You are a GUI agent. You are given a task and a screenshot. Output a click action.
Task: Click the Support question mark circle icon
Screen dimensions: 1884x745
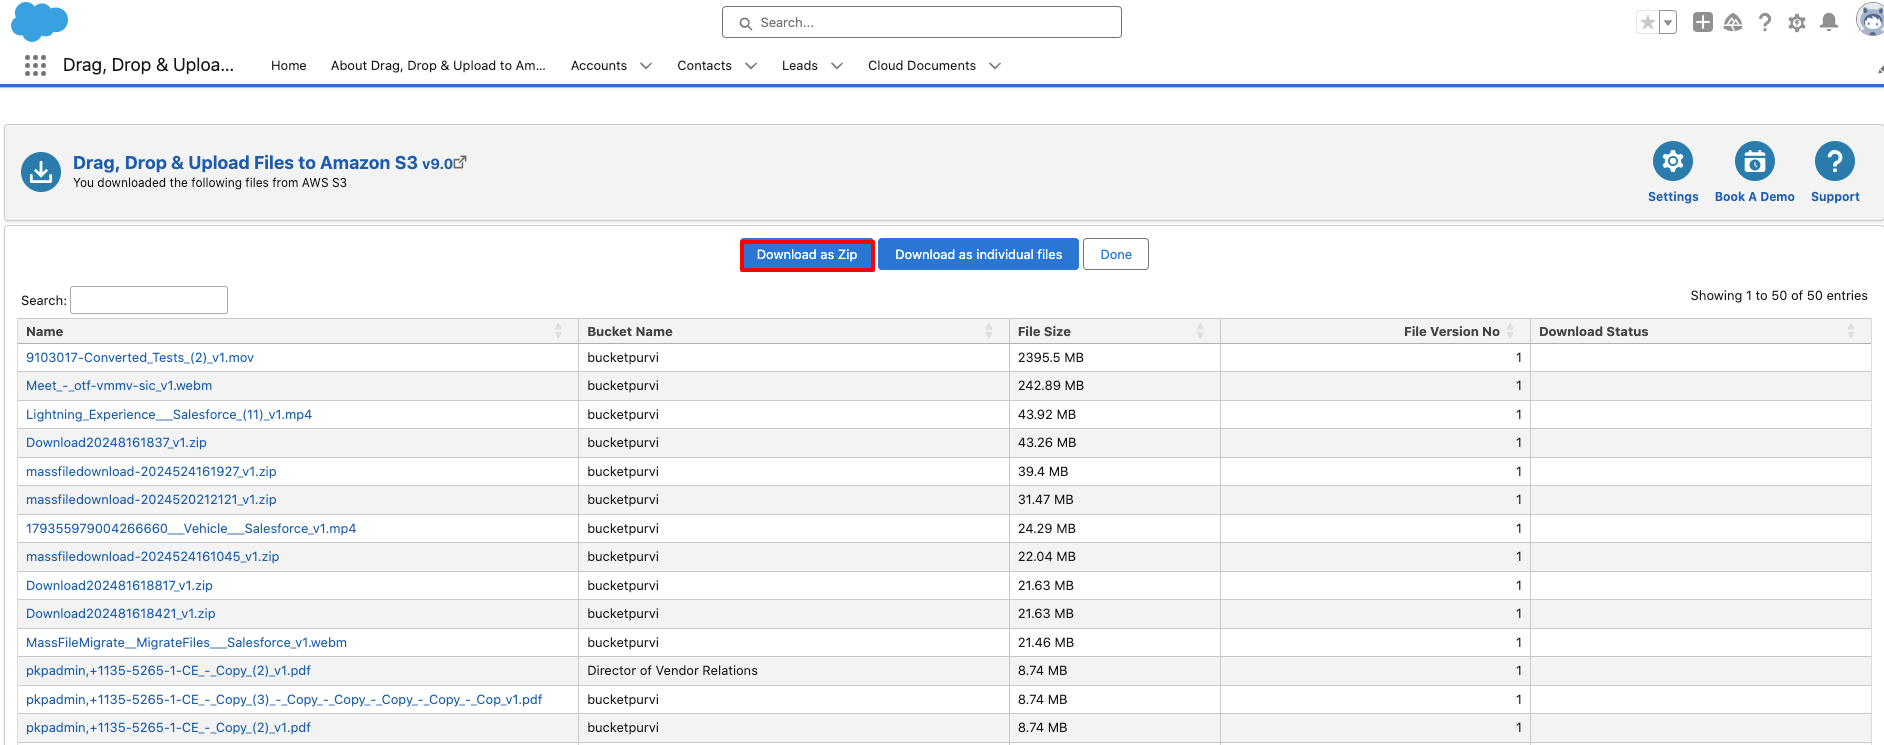1835,161
